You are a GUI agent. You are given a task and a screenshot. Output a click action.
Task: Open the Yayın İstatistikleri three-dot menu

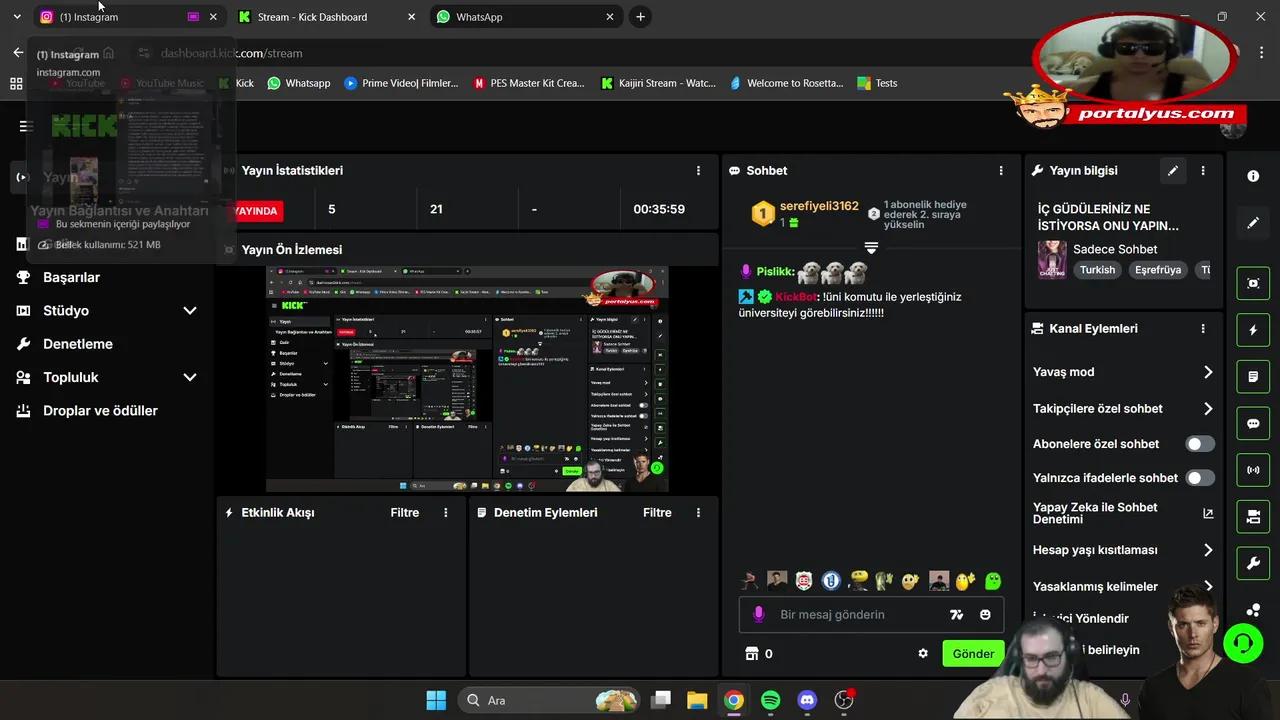point(699,171)
